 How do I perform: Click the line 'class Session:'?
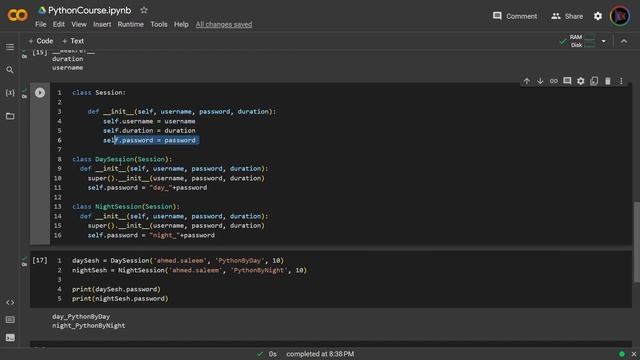point(99,93)
